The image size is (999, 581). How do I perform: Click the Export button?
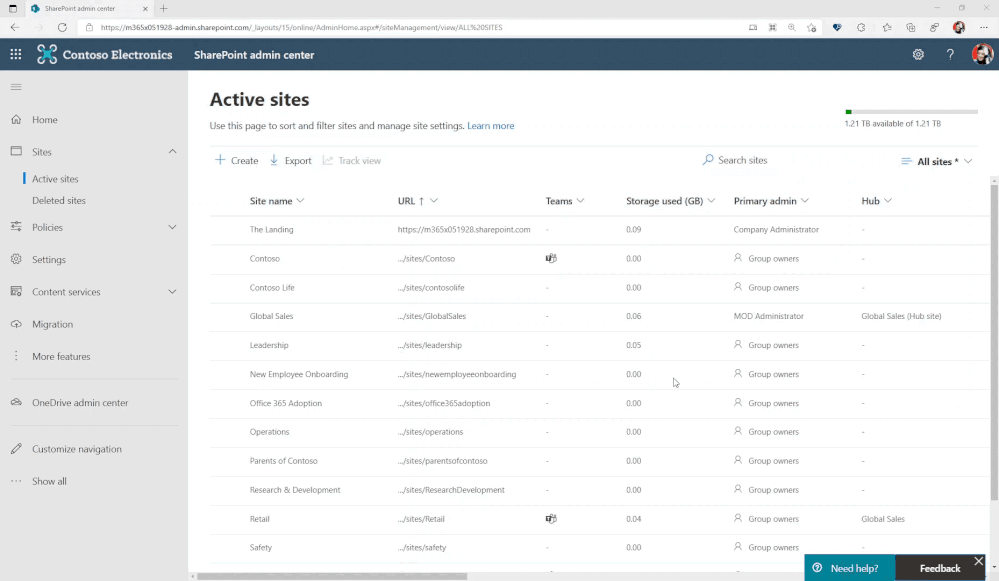click(x=291, y=161)
